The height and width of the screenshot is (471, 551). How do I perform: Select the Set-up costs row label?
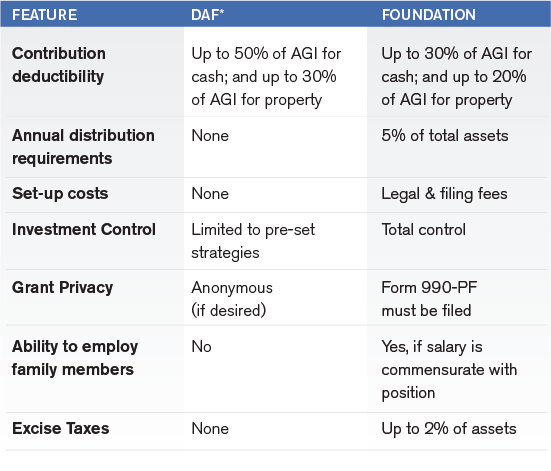tap(60, 194)
